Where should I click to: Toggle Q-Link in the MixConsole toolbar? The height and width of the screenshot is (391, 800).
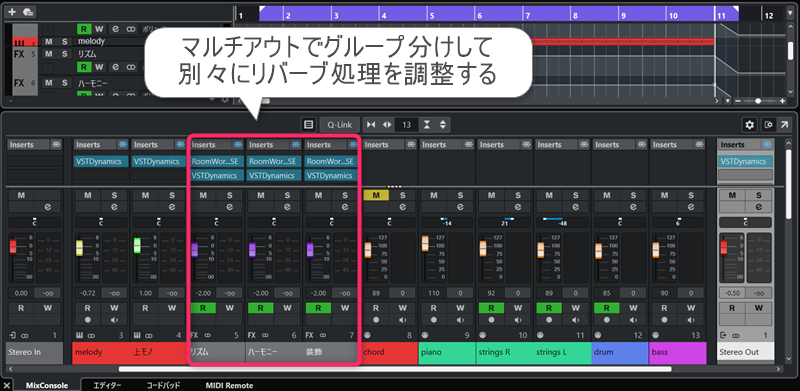pyautogui.click(x=339, y=125)
